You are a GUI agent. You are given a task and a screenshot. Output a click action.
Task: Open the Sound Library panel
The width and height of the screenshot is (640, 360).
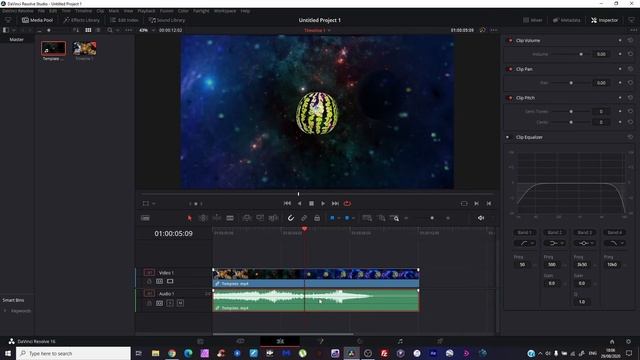pyautogui.click(x=167, y=20)
